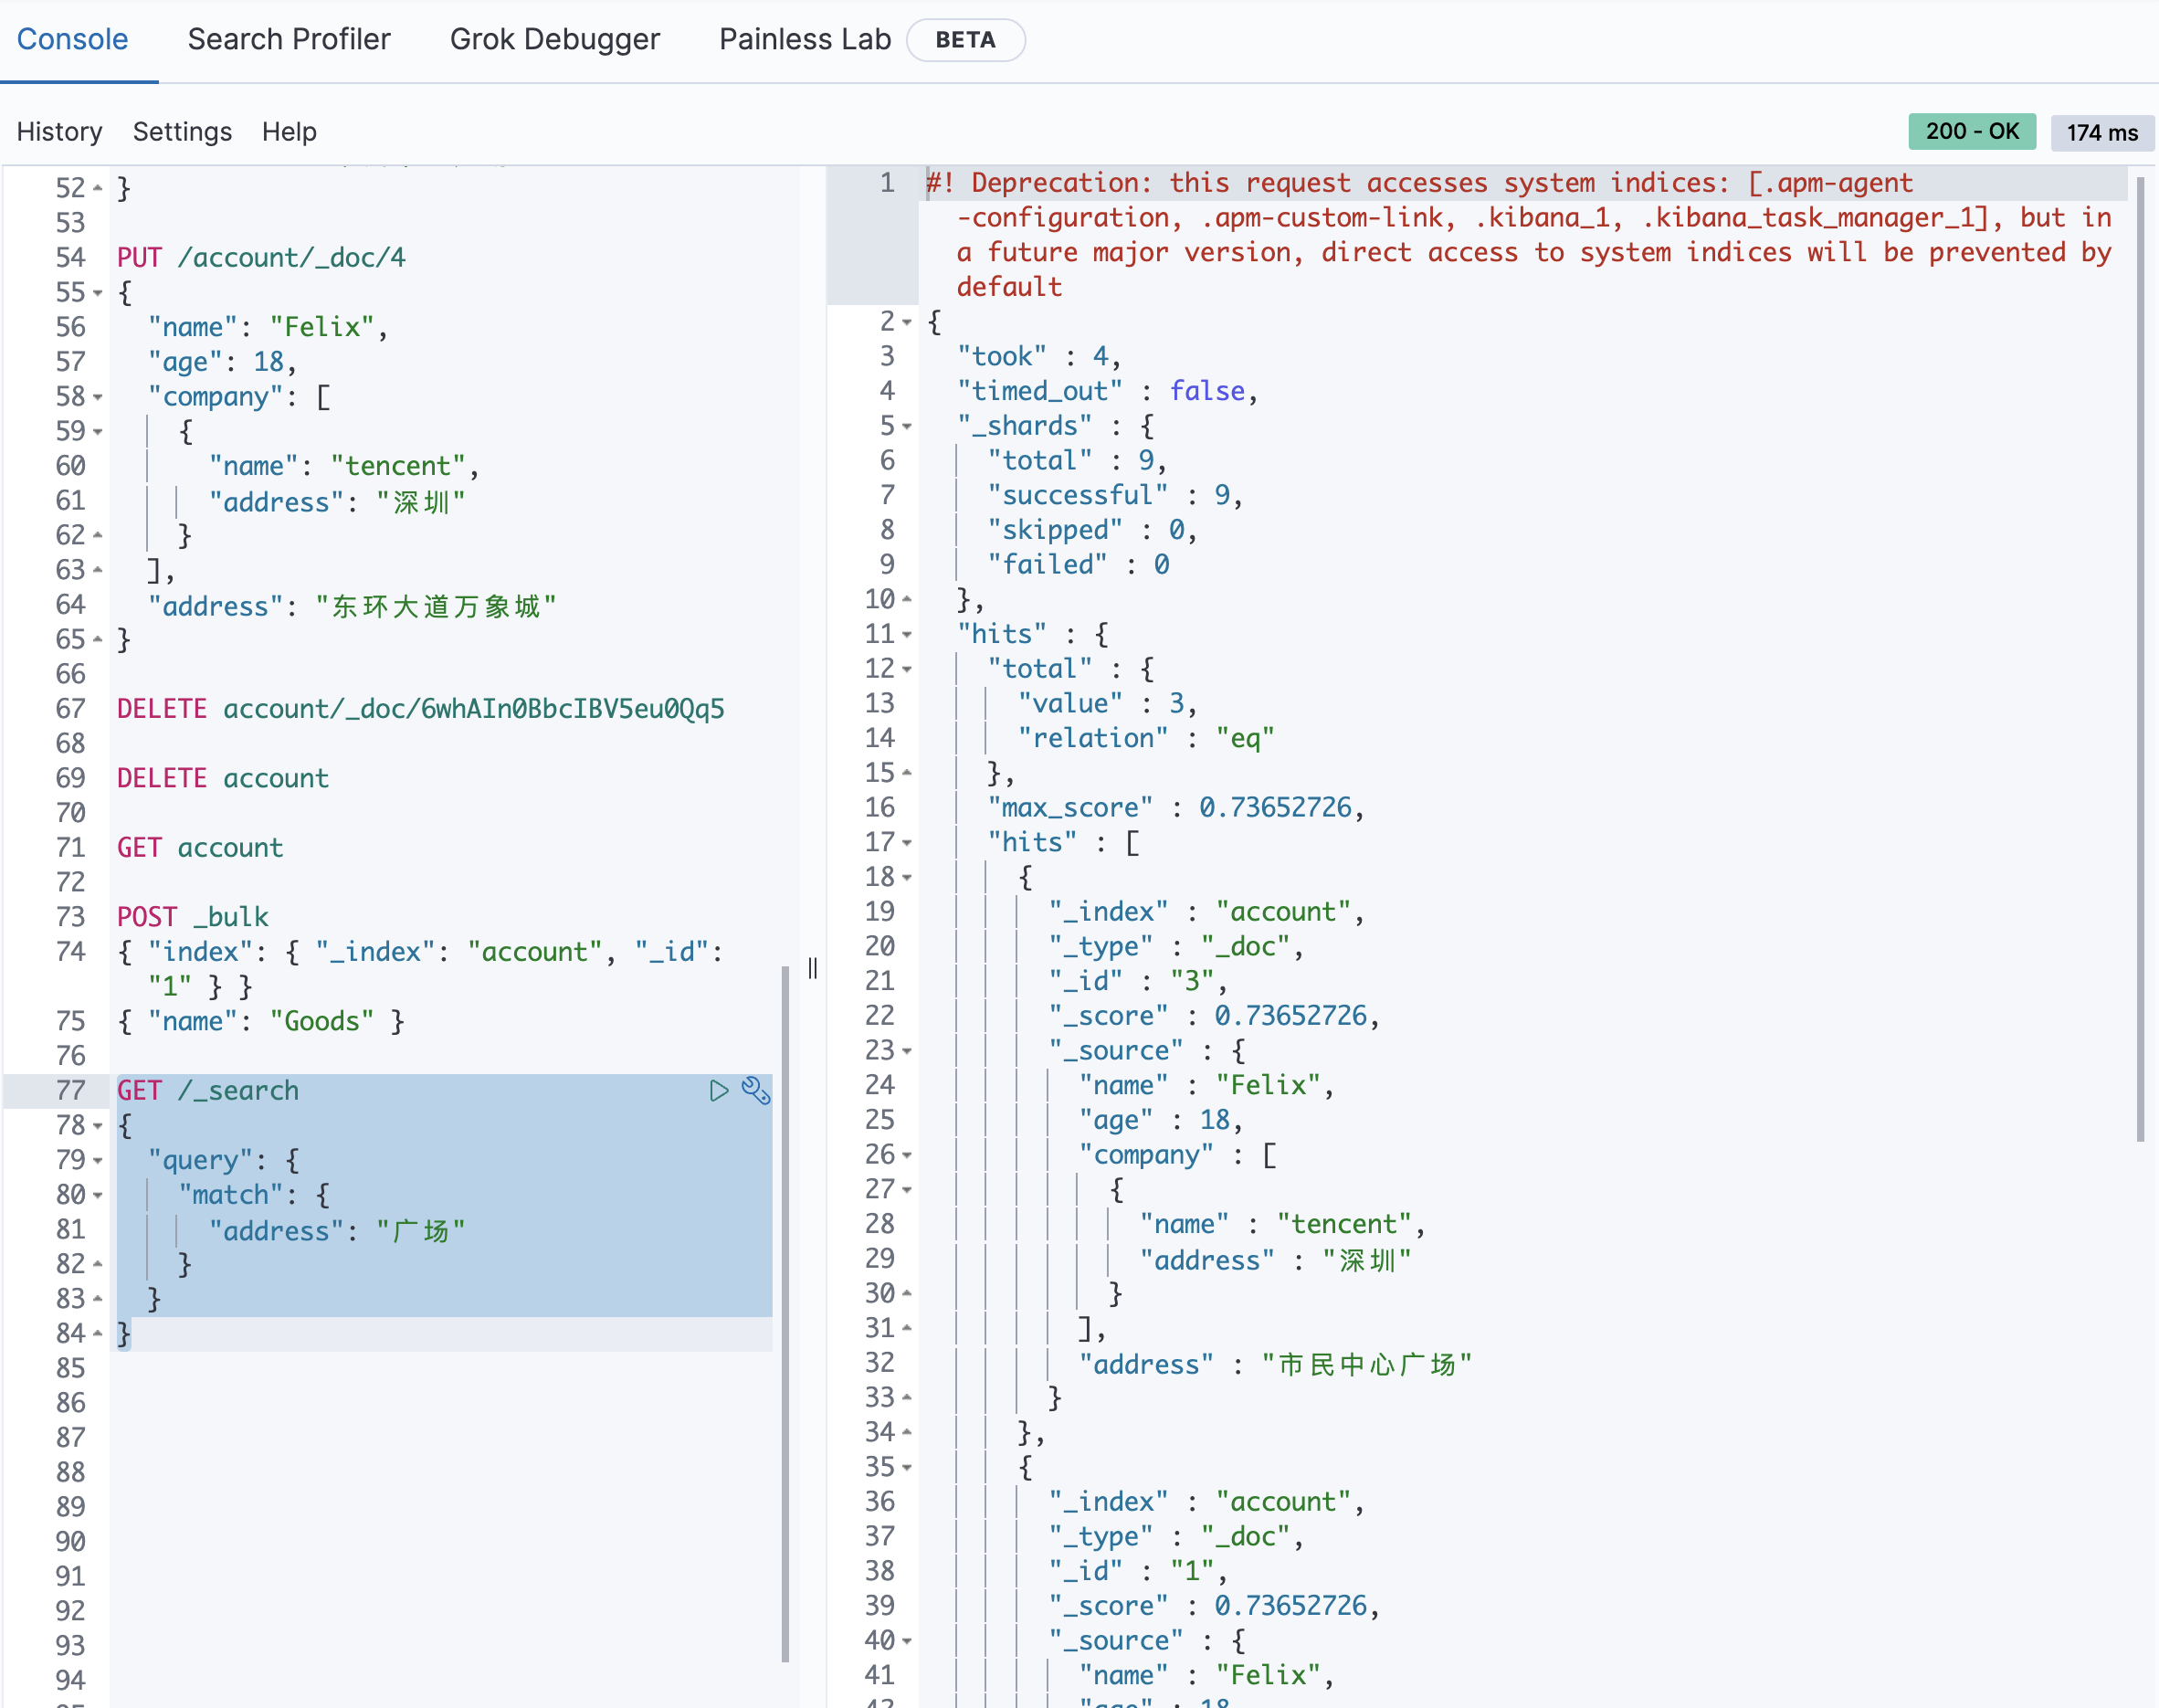Screen dimensions: 2159x1708
Task: Click the BETA badge next to Painless Lab
Action: point(965,40)
